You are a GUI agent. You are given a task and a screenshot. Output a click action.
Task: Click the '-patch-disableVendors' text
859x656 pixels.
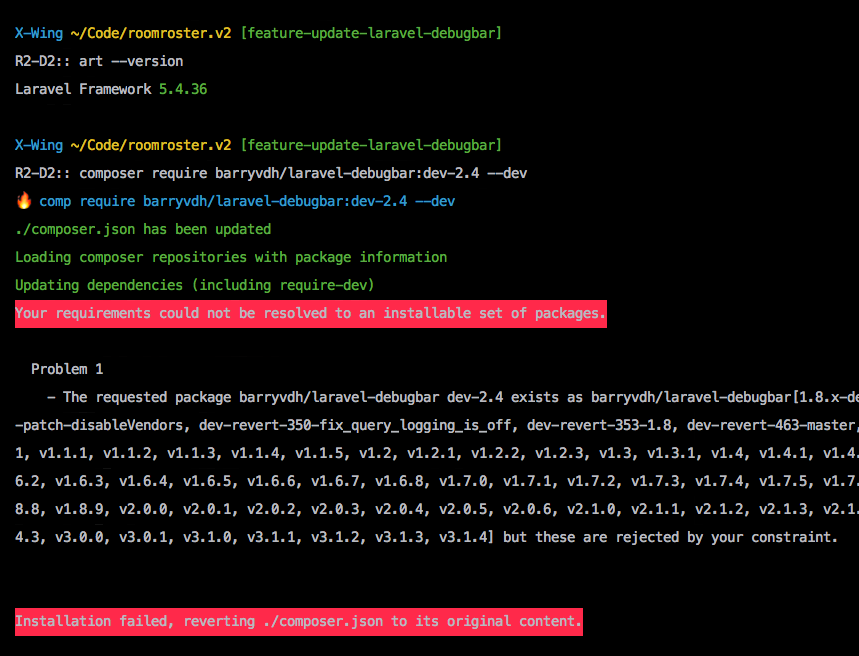(x=99, y=425)
